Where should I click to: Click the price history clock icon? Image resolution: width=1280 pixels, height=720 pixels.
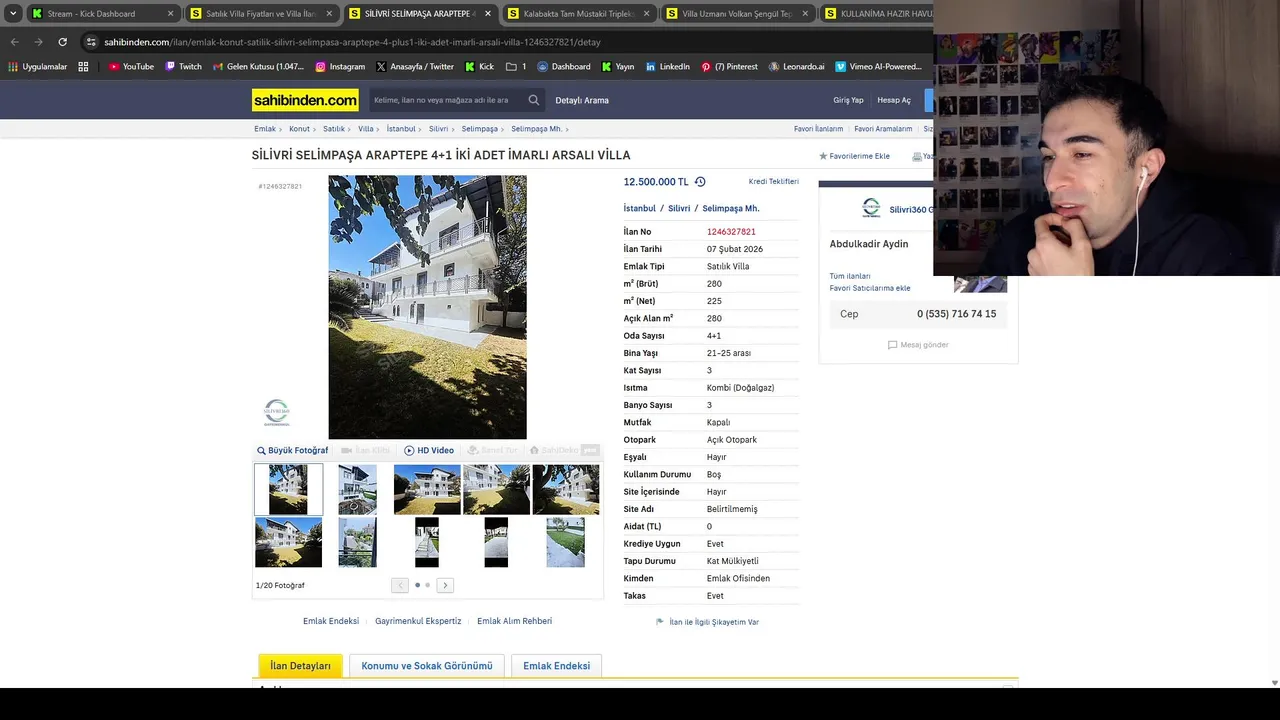(700, 182)
